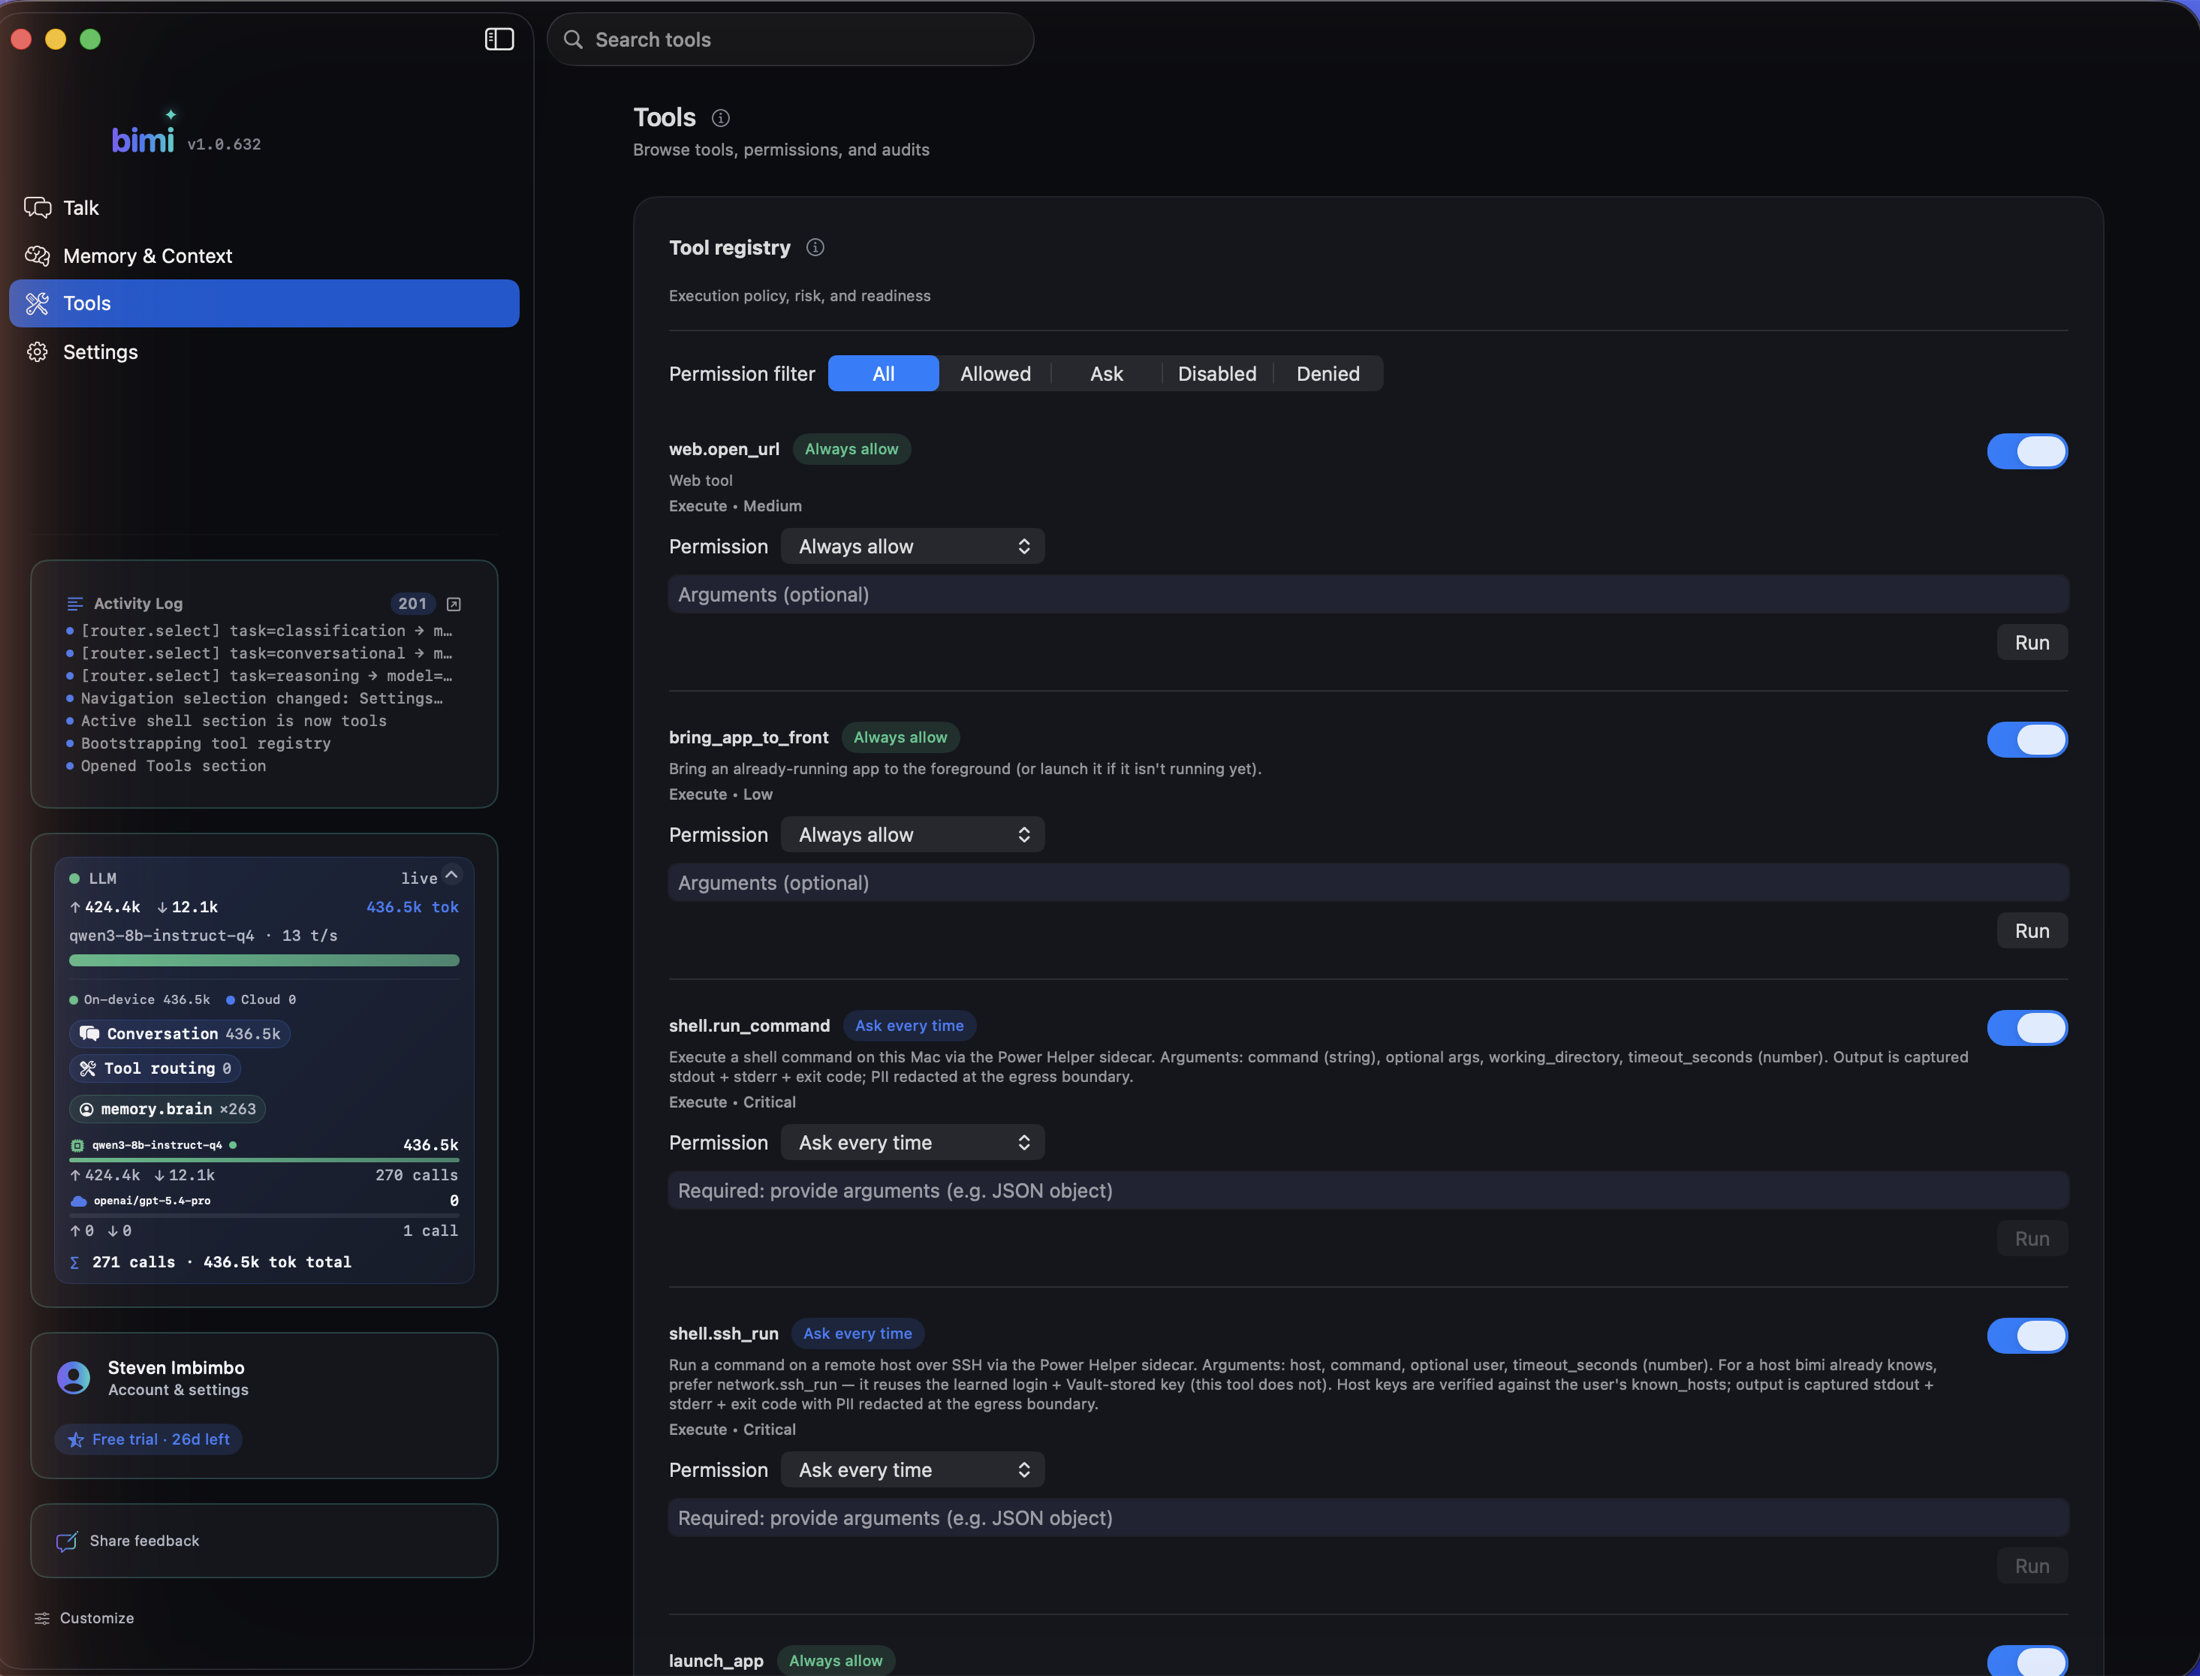Click the Talk chat bubble icon
The width and height of the screenshot is (2200, 1676).
point(38,207)
